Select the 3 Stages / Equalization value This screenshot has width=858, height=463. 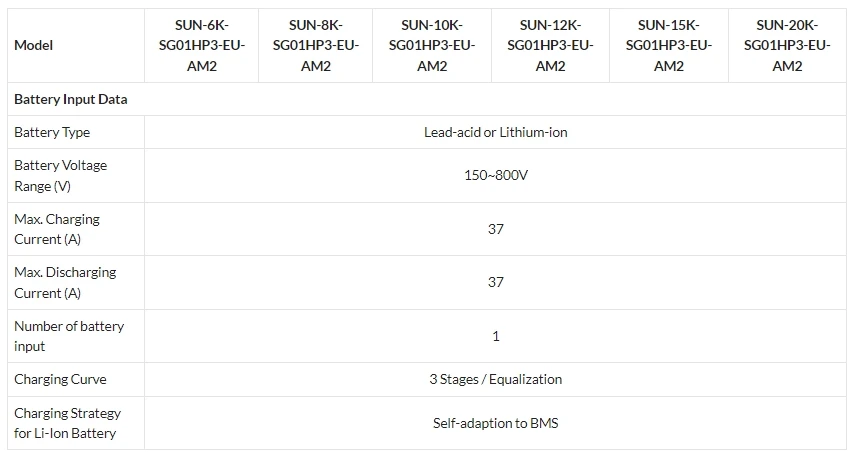click(x=495, y=379)
